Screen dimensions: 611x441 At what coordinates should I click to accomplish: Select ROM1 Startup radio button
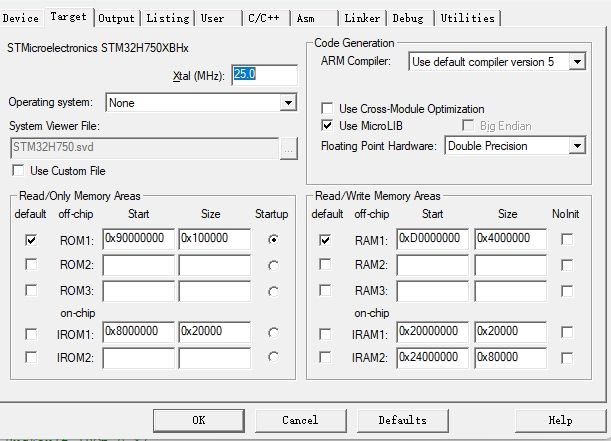click(x=274, y=240)
